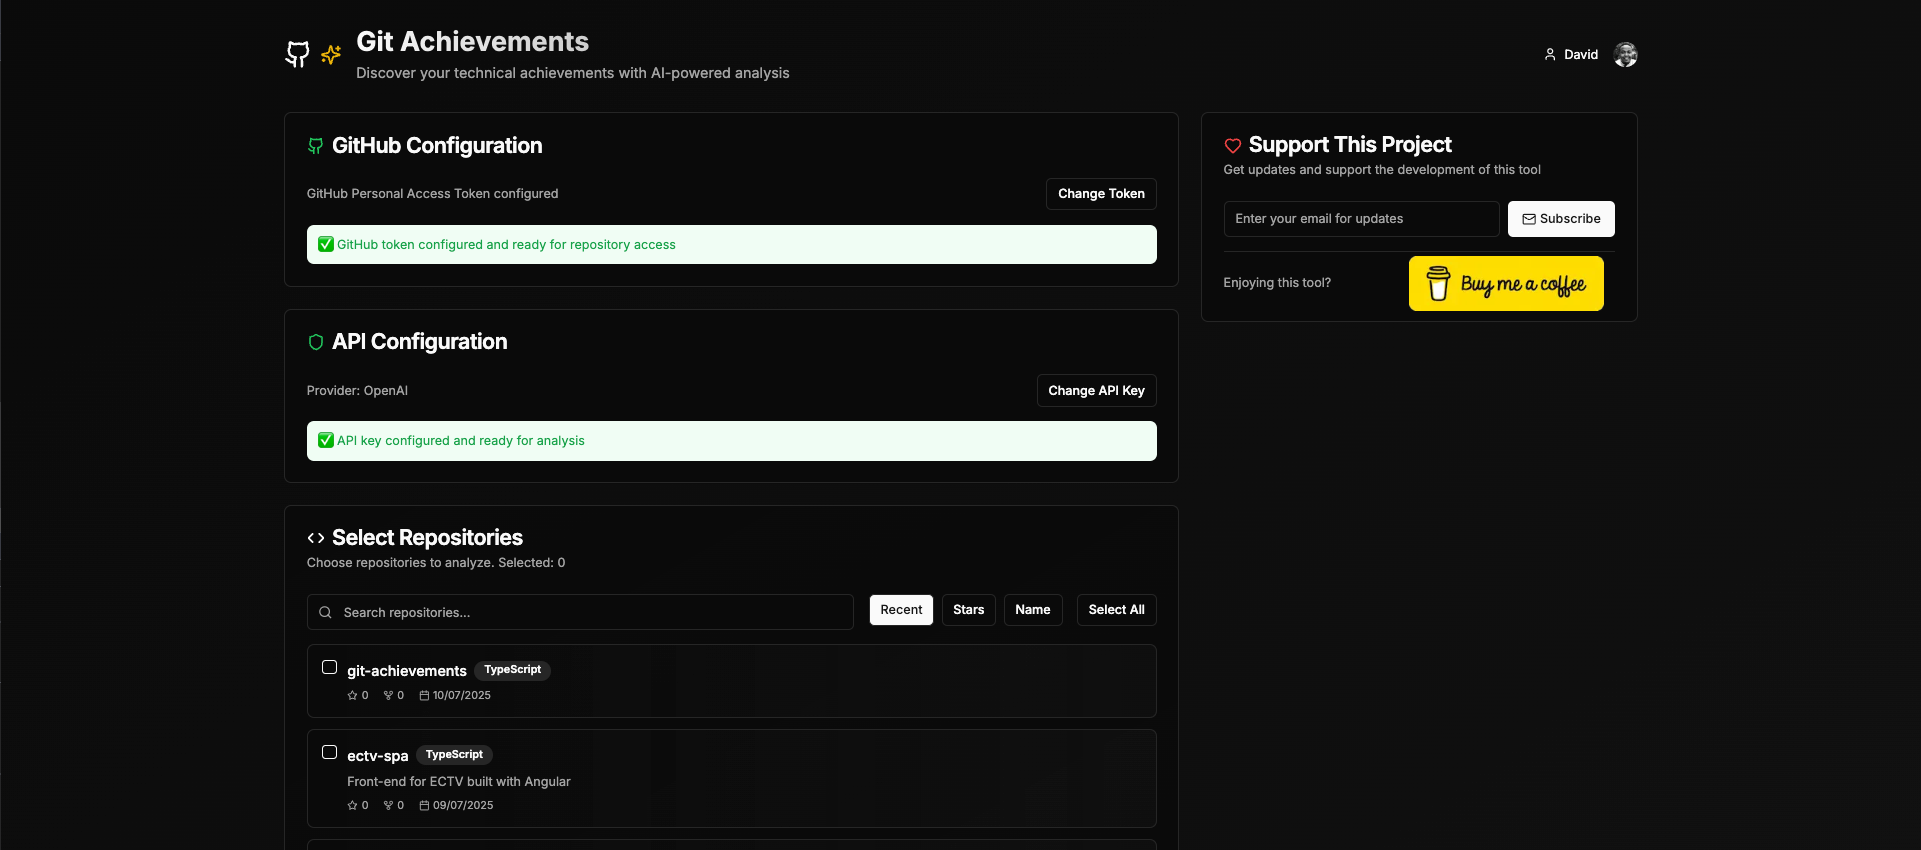Click the 09/07/2025 date text
This screenshot has width=1921, height=850.
[x=463, y=805]
